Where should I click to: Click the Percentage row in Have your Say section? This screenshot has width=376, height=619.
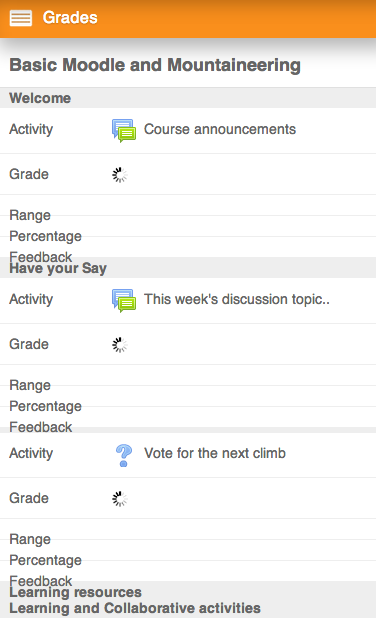click(188, 406)
